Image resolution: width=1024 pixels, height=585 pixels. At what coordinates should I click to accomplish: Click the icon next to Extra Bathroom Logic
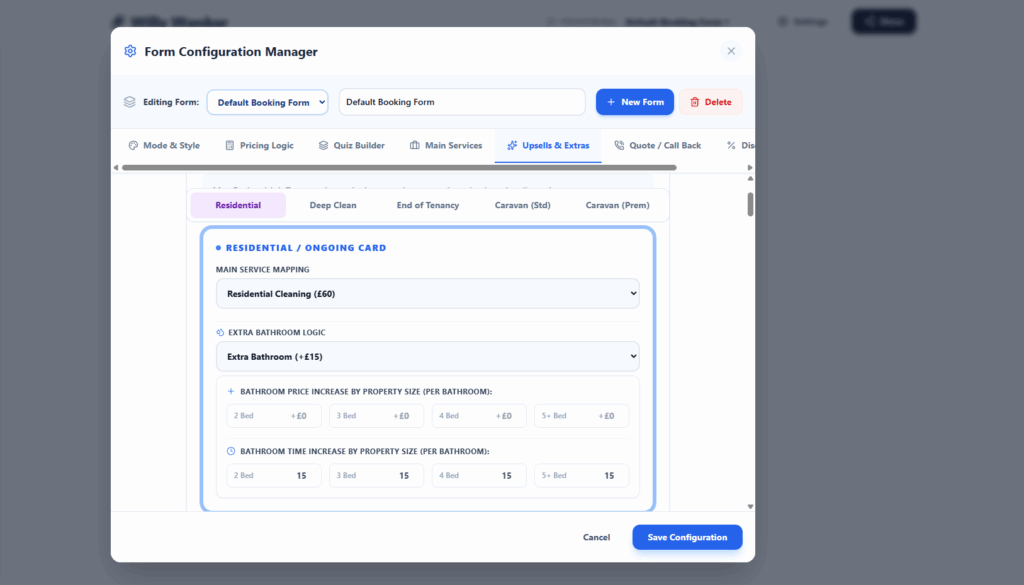[x=220, y=332]
